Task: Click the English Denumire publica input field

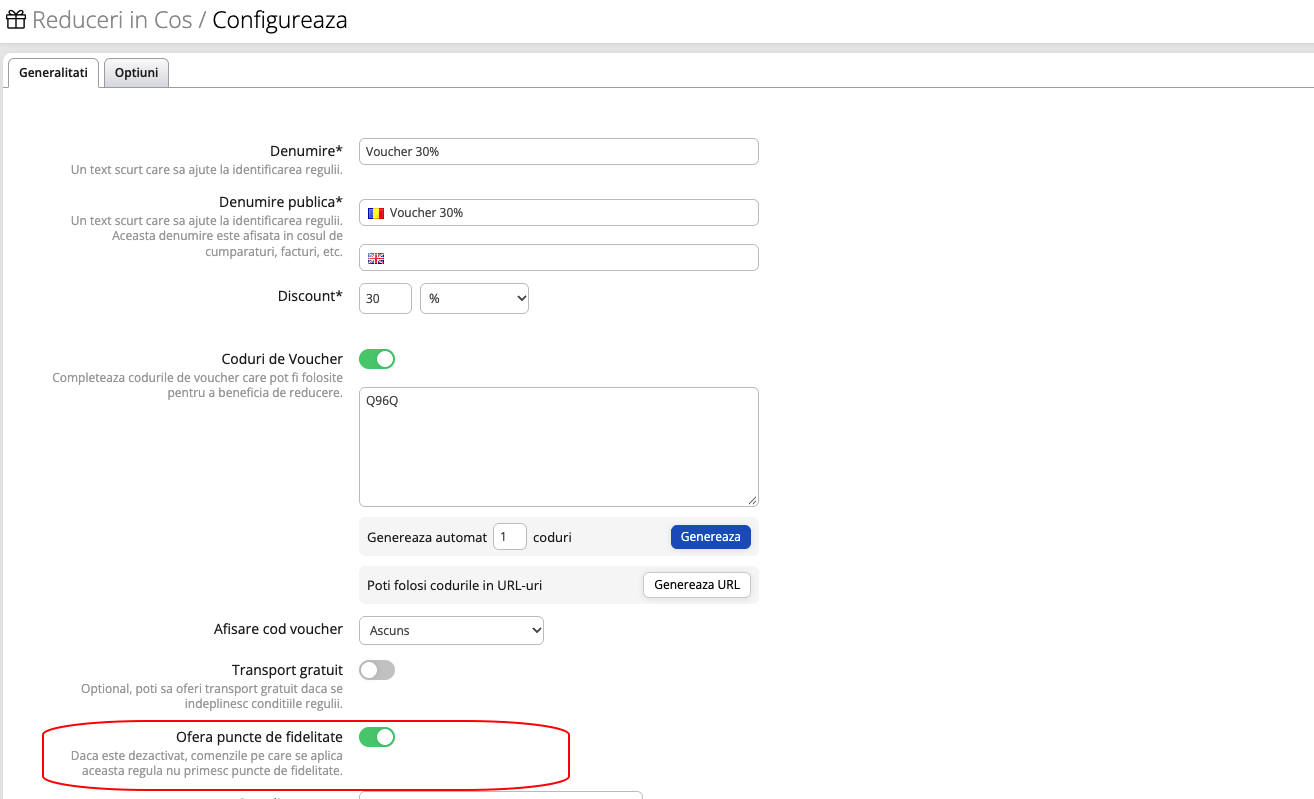Action: point(559,258)
